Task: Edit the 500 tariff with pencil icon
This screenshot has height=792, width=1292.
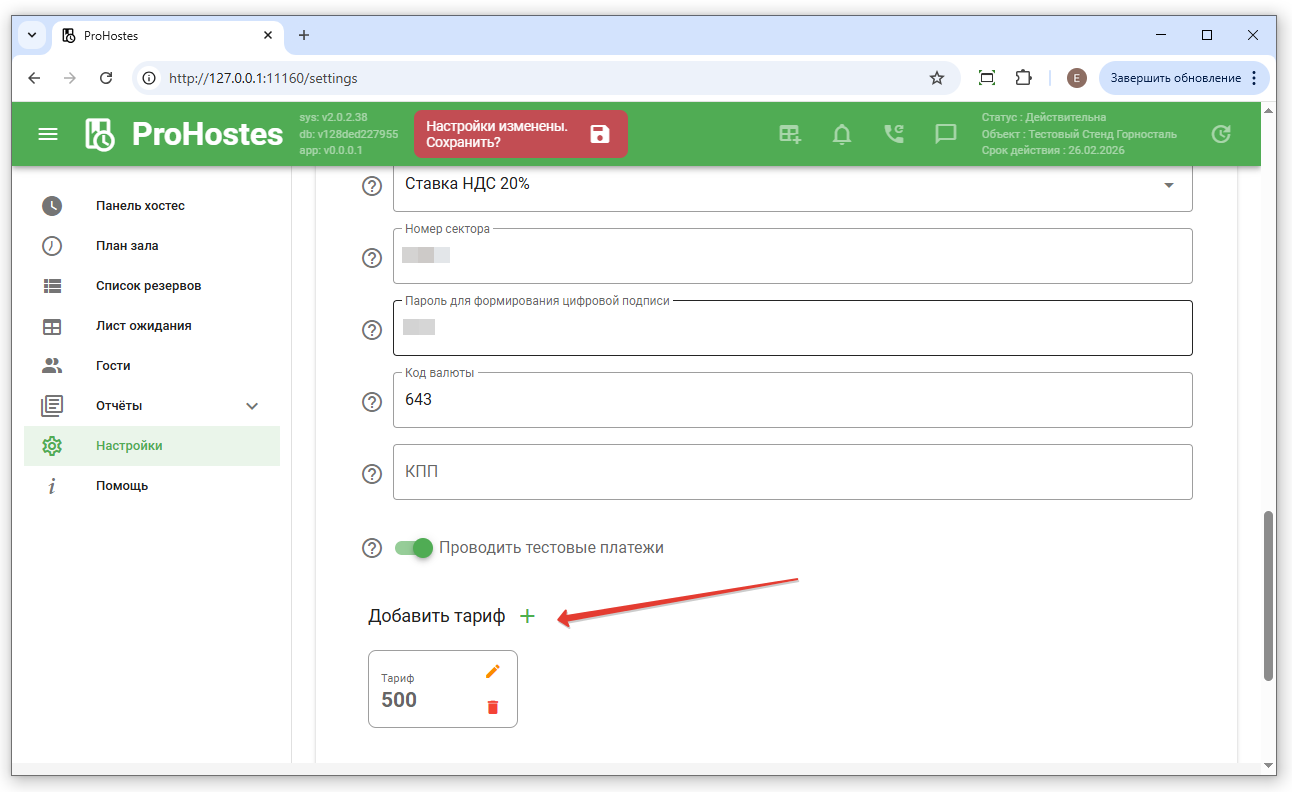Action: tap(492, 671)
